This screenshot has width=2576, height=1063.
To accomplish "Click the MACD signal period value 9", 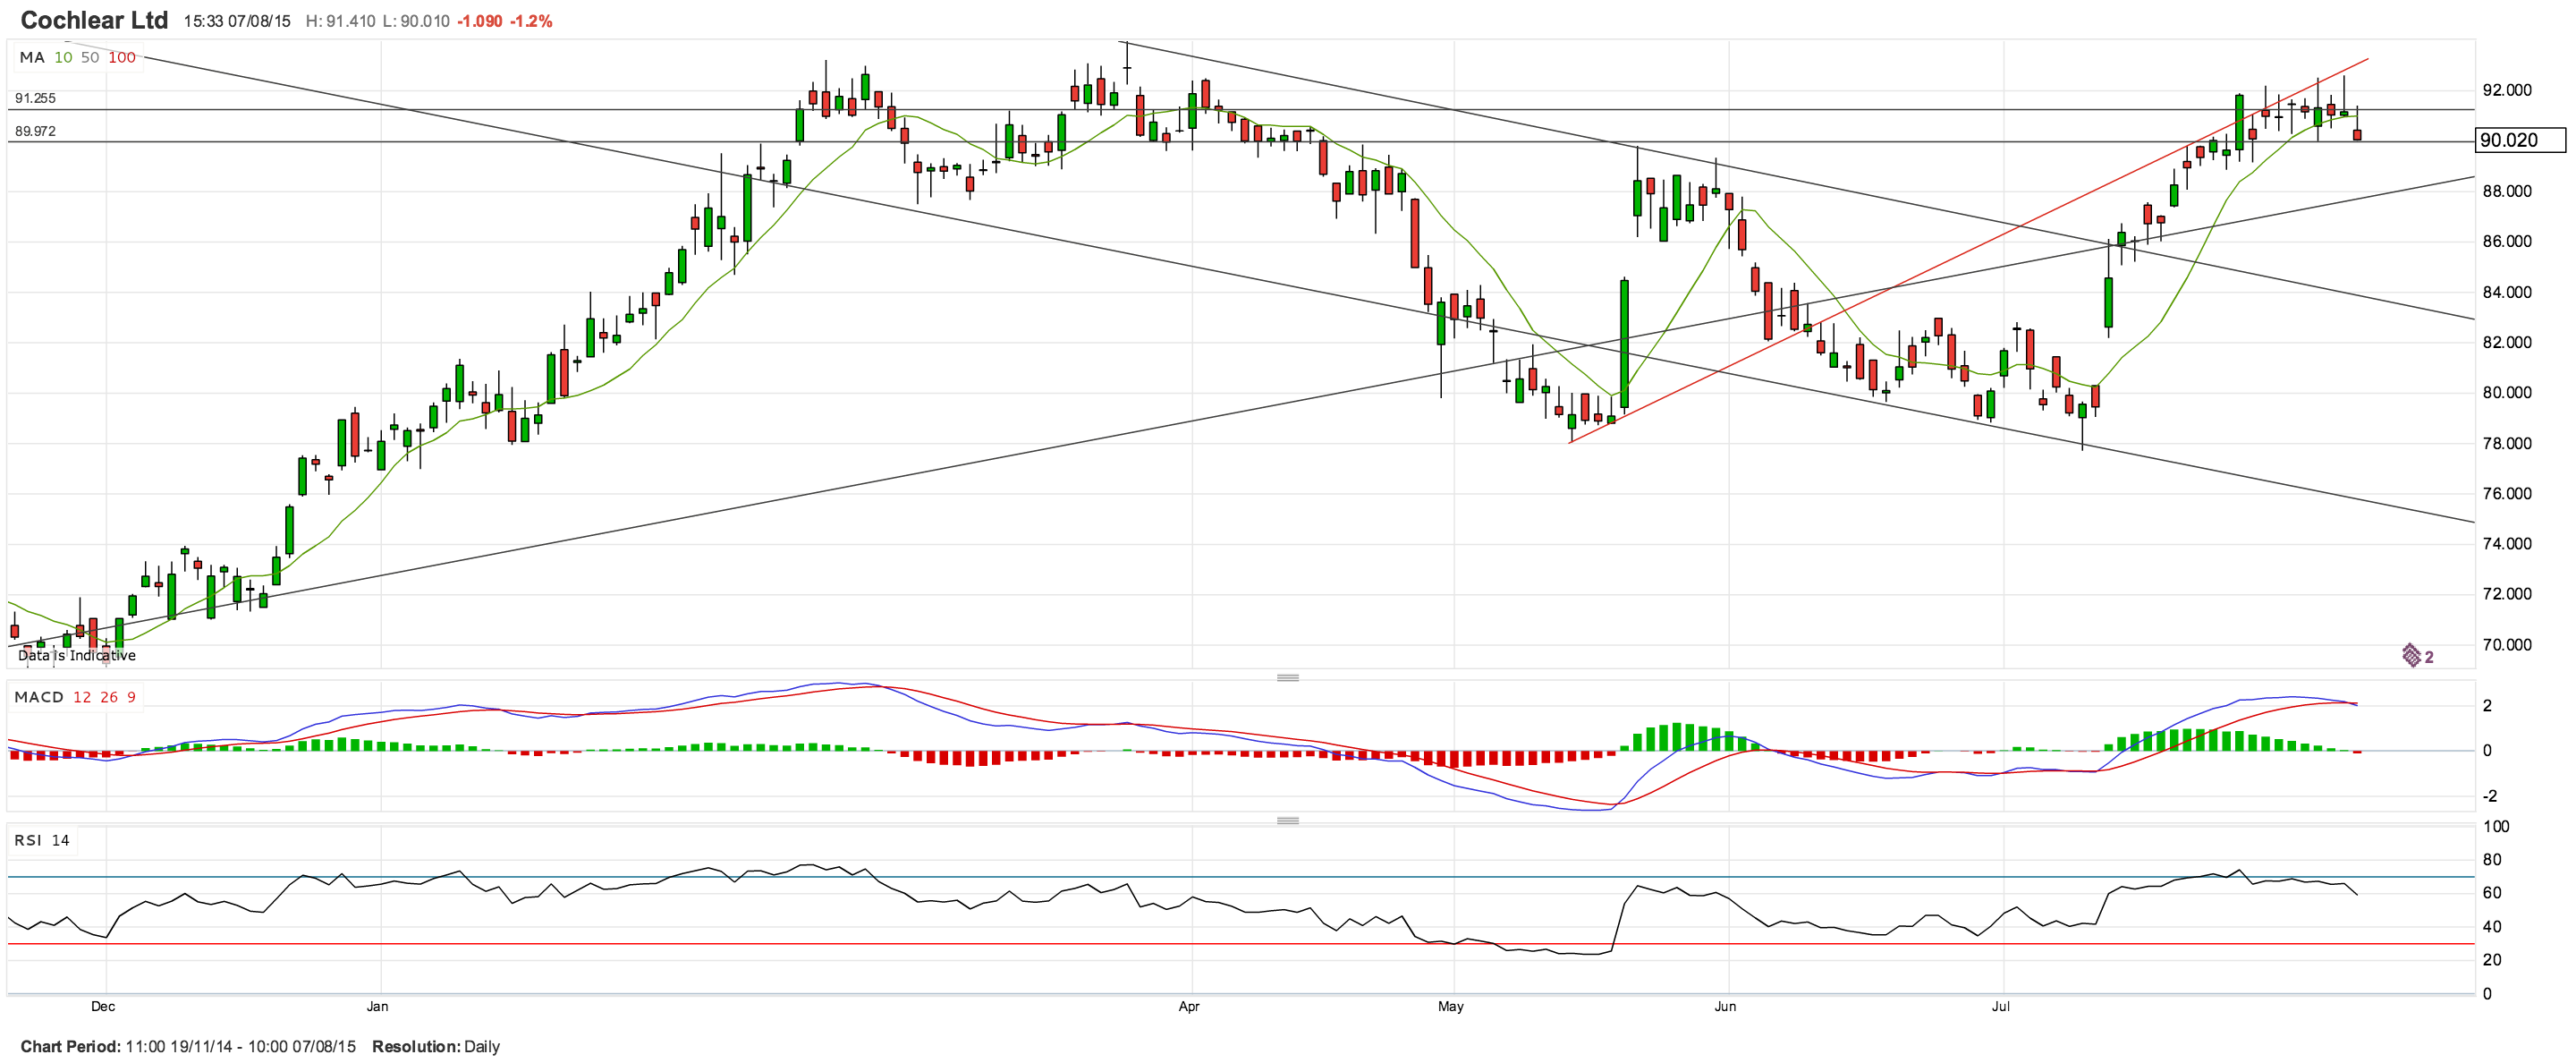I will (x=131, y=697).
